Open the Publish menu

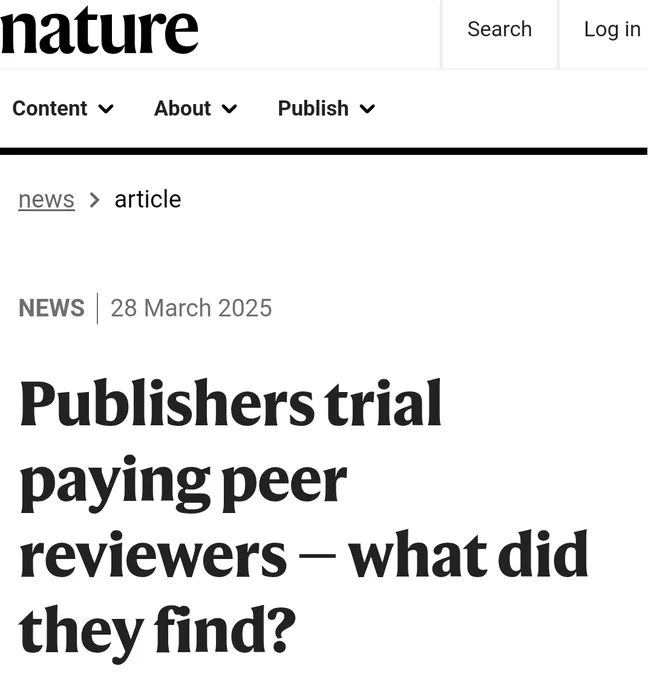[x=328, y=109]
